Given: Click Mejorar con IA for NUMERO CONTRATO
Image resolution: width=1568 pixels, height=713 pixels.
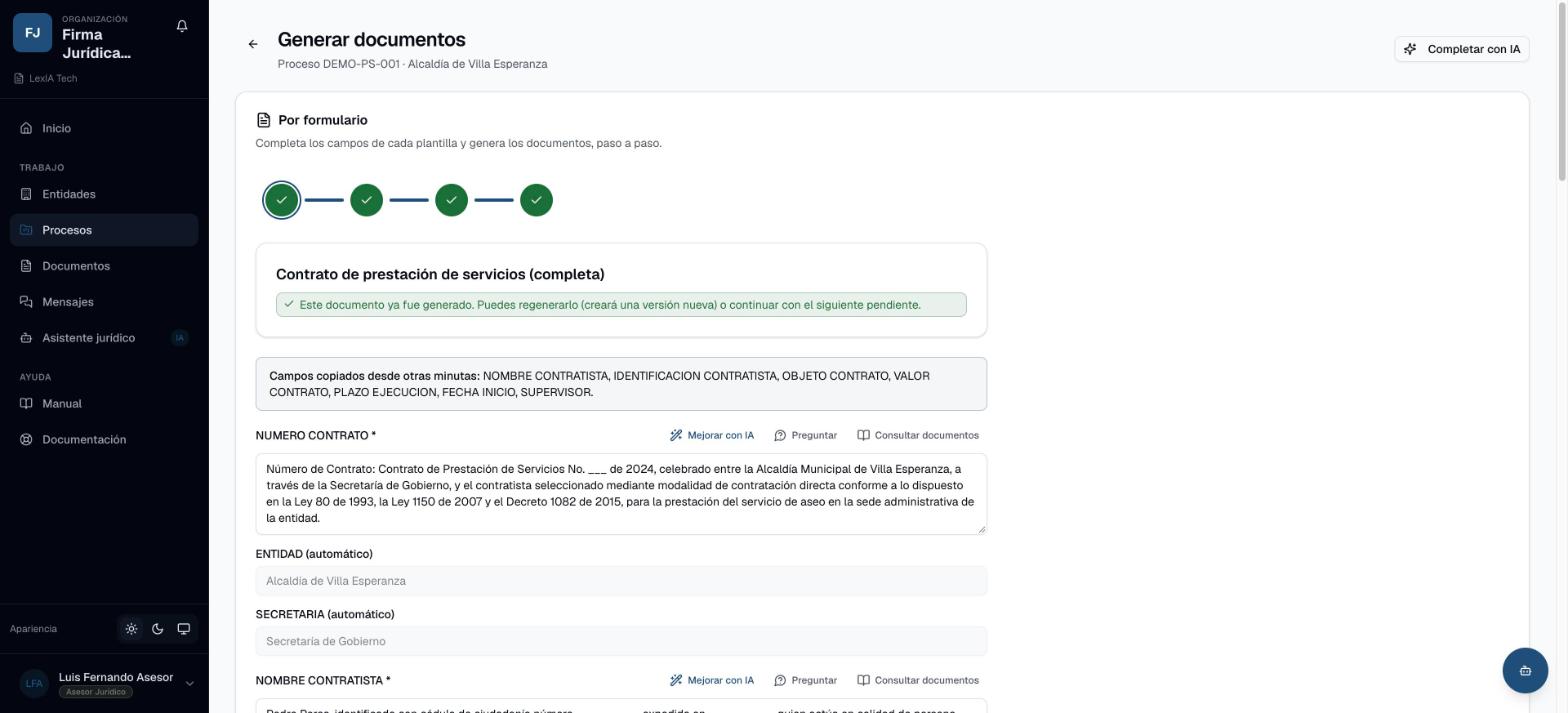Looking at the screenshot, I should point(712,436).
